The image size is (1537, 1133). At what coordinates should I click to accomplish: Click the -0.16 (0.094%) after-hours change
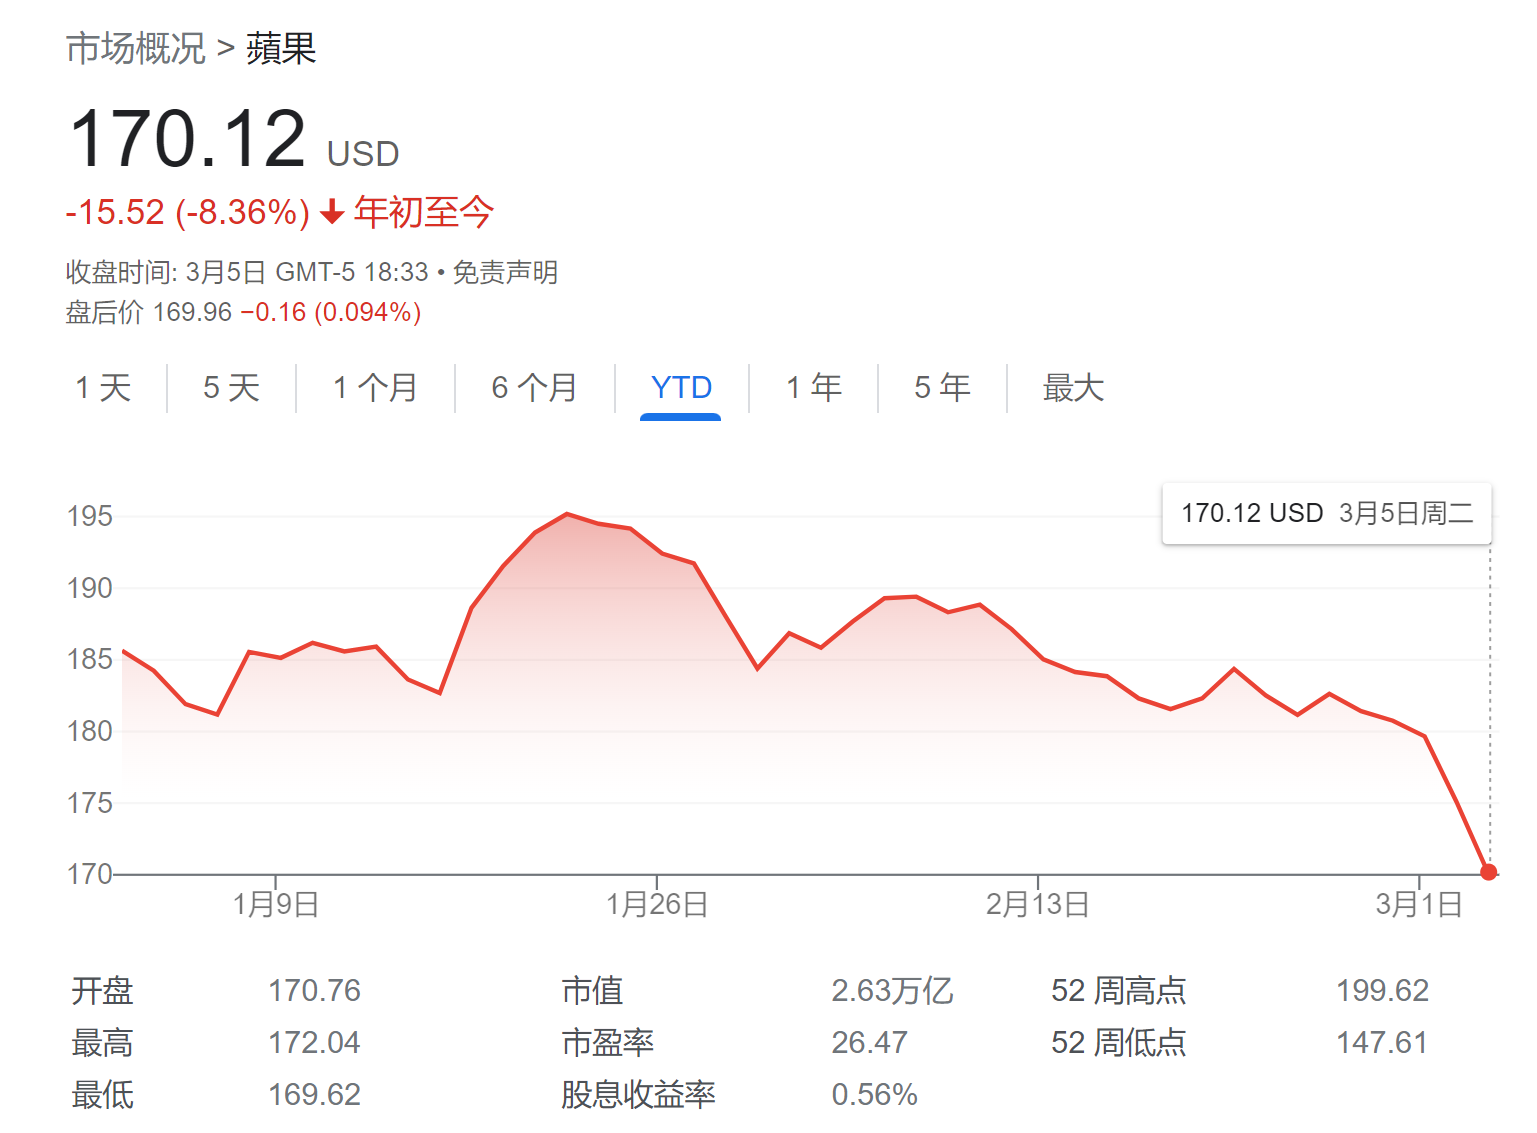331,313
